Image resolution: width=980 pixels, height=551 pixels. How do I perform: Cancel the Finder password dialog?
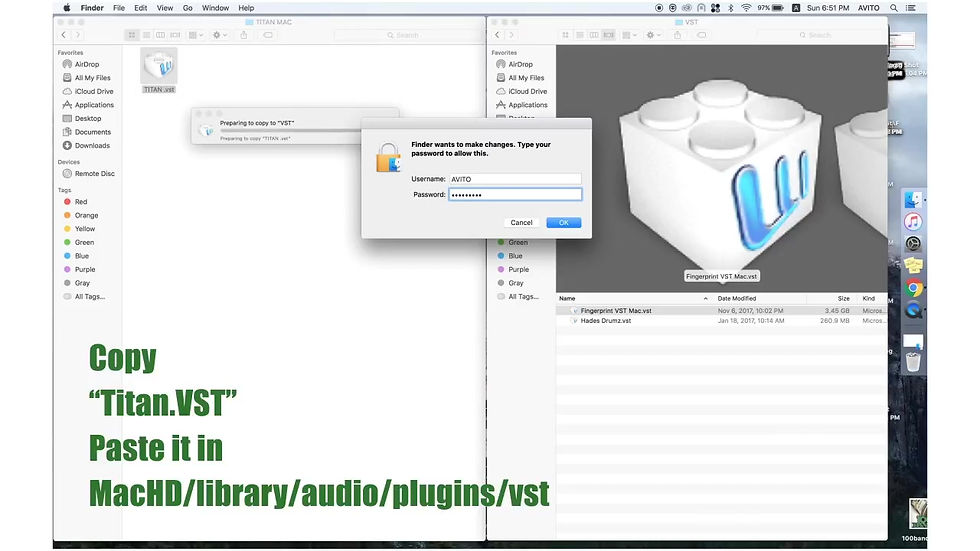coord(521,222)
